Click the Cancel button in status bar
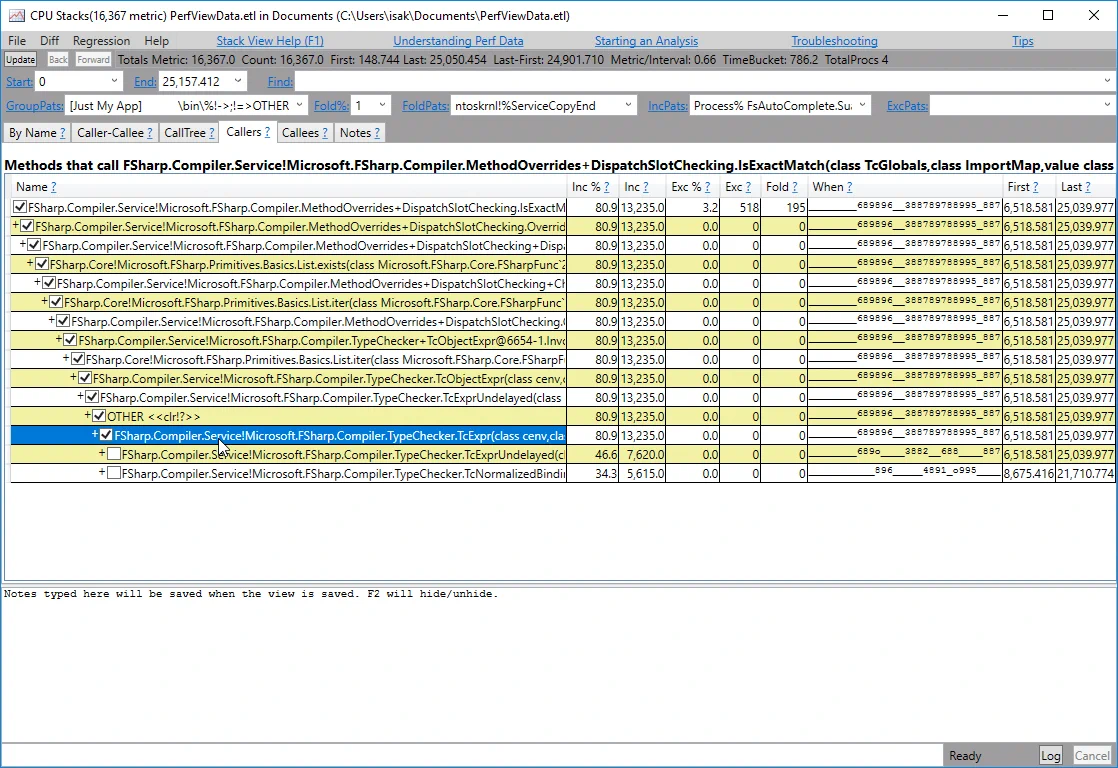The height and width of the screenshot is (768, 1118). [1092, 755]
